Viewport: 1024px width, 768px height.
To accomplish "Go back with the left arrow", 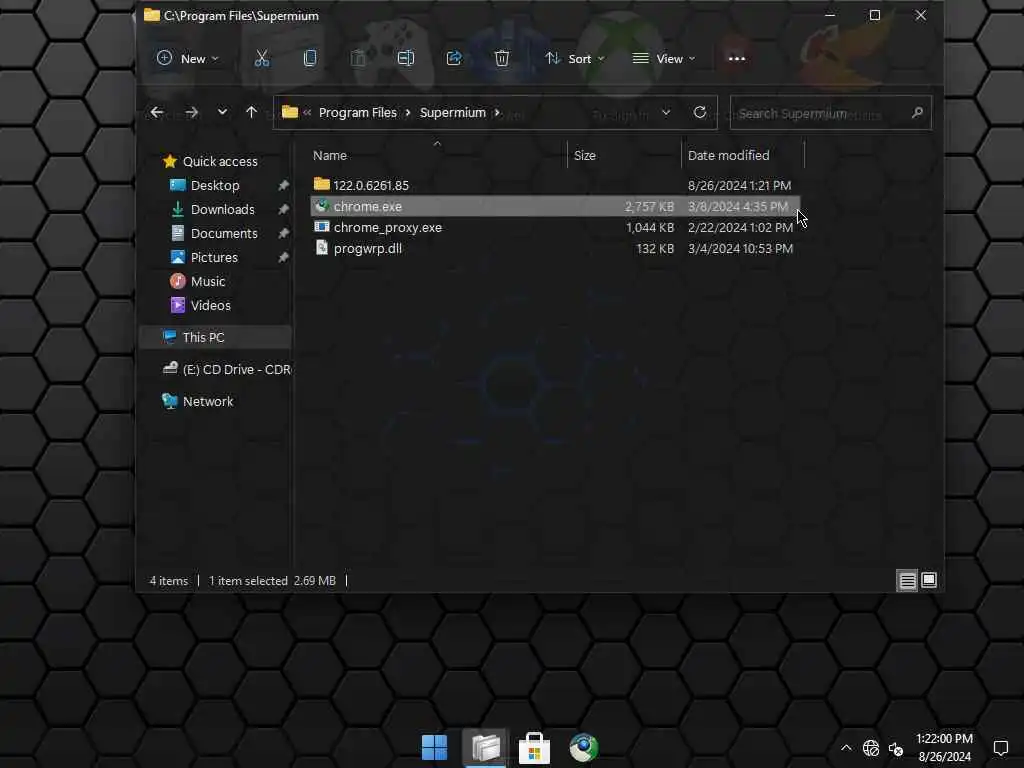I will coord(157,112).
